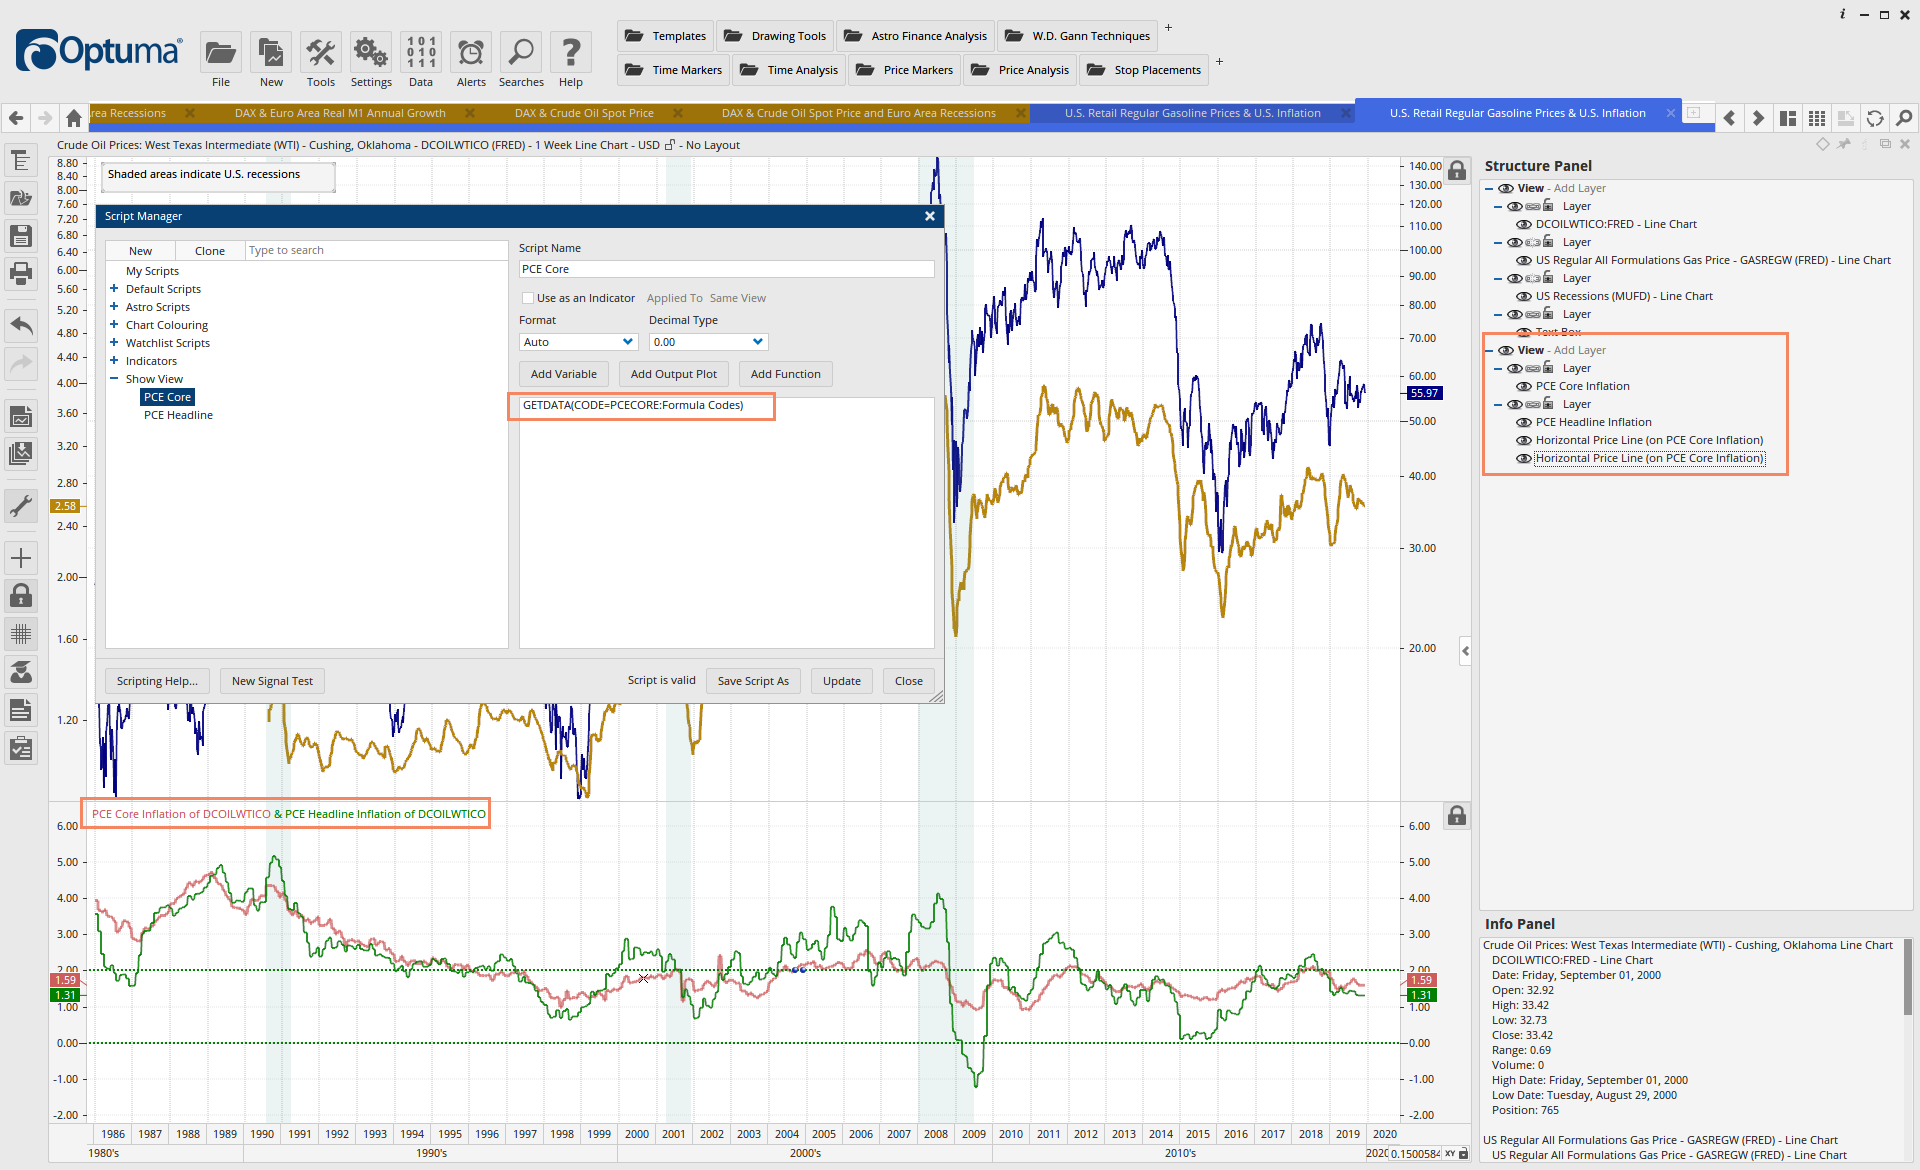Click the Add Function button
1920x1170 pixels.
pos(785,374)
